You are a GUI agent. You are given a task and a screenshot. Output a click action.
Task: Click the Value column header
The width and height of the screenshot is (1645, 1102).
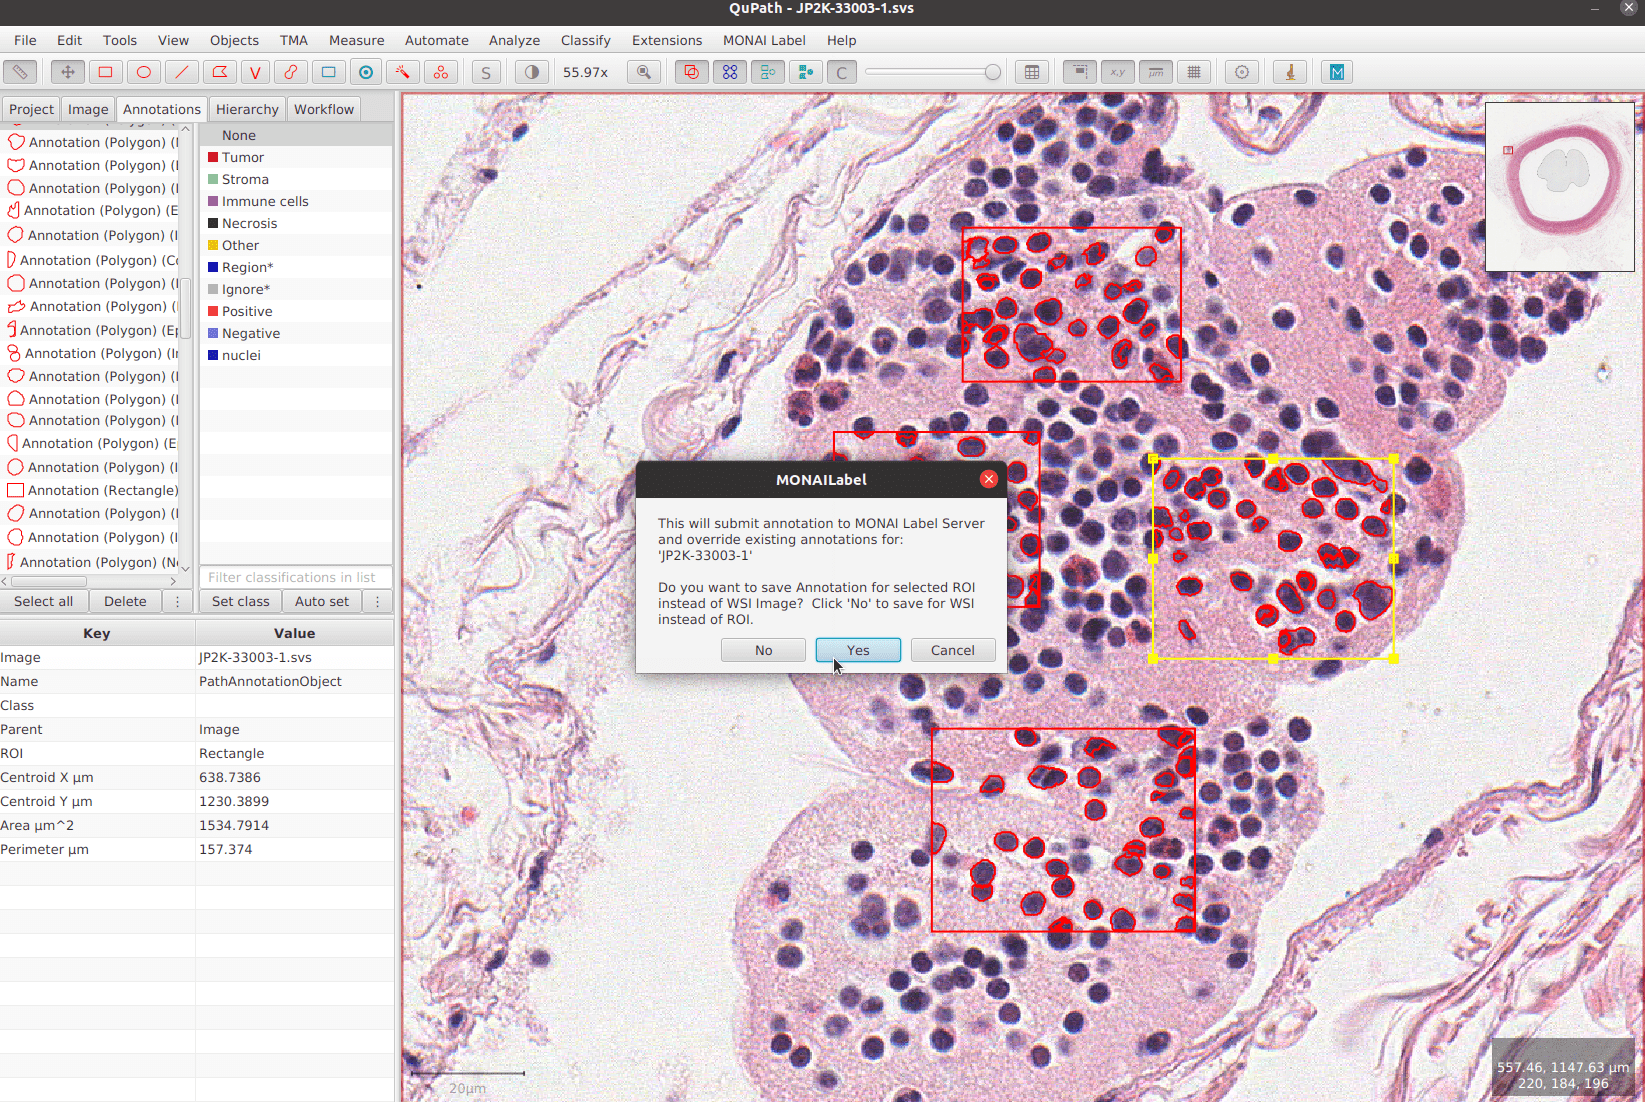(x=295, y=633)
